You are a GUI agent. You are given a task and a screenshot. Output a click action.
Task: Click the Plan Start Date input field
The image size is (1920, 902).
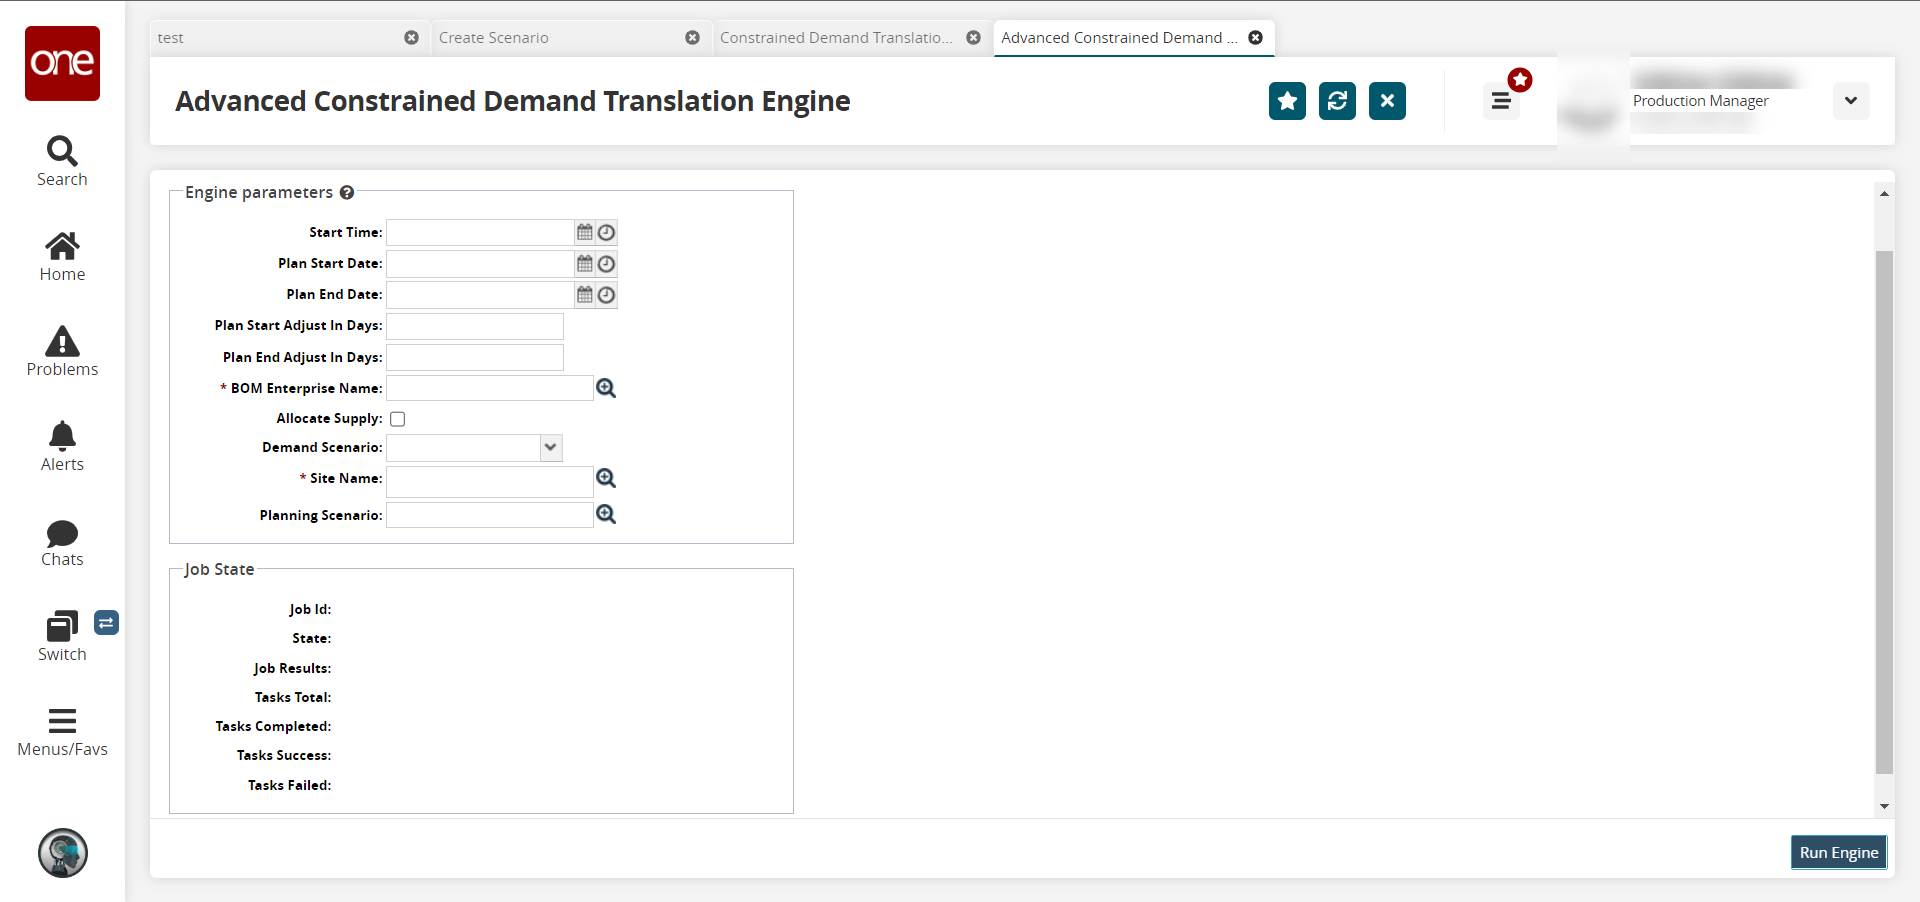pos(480,264)
